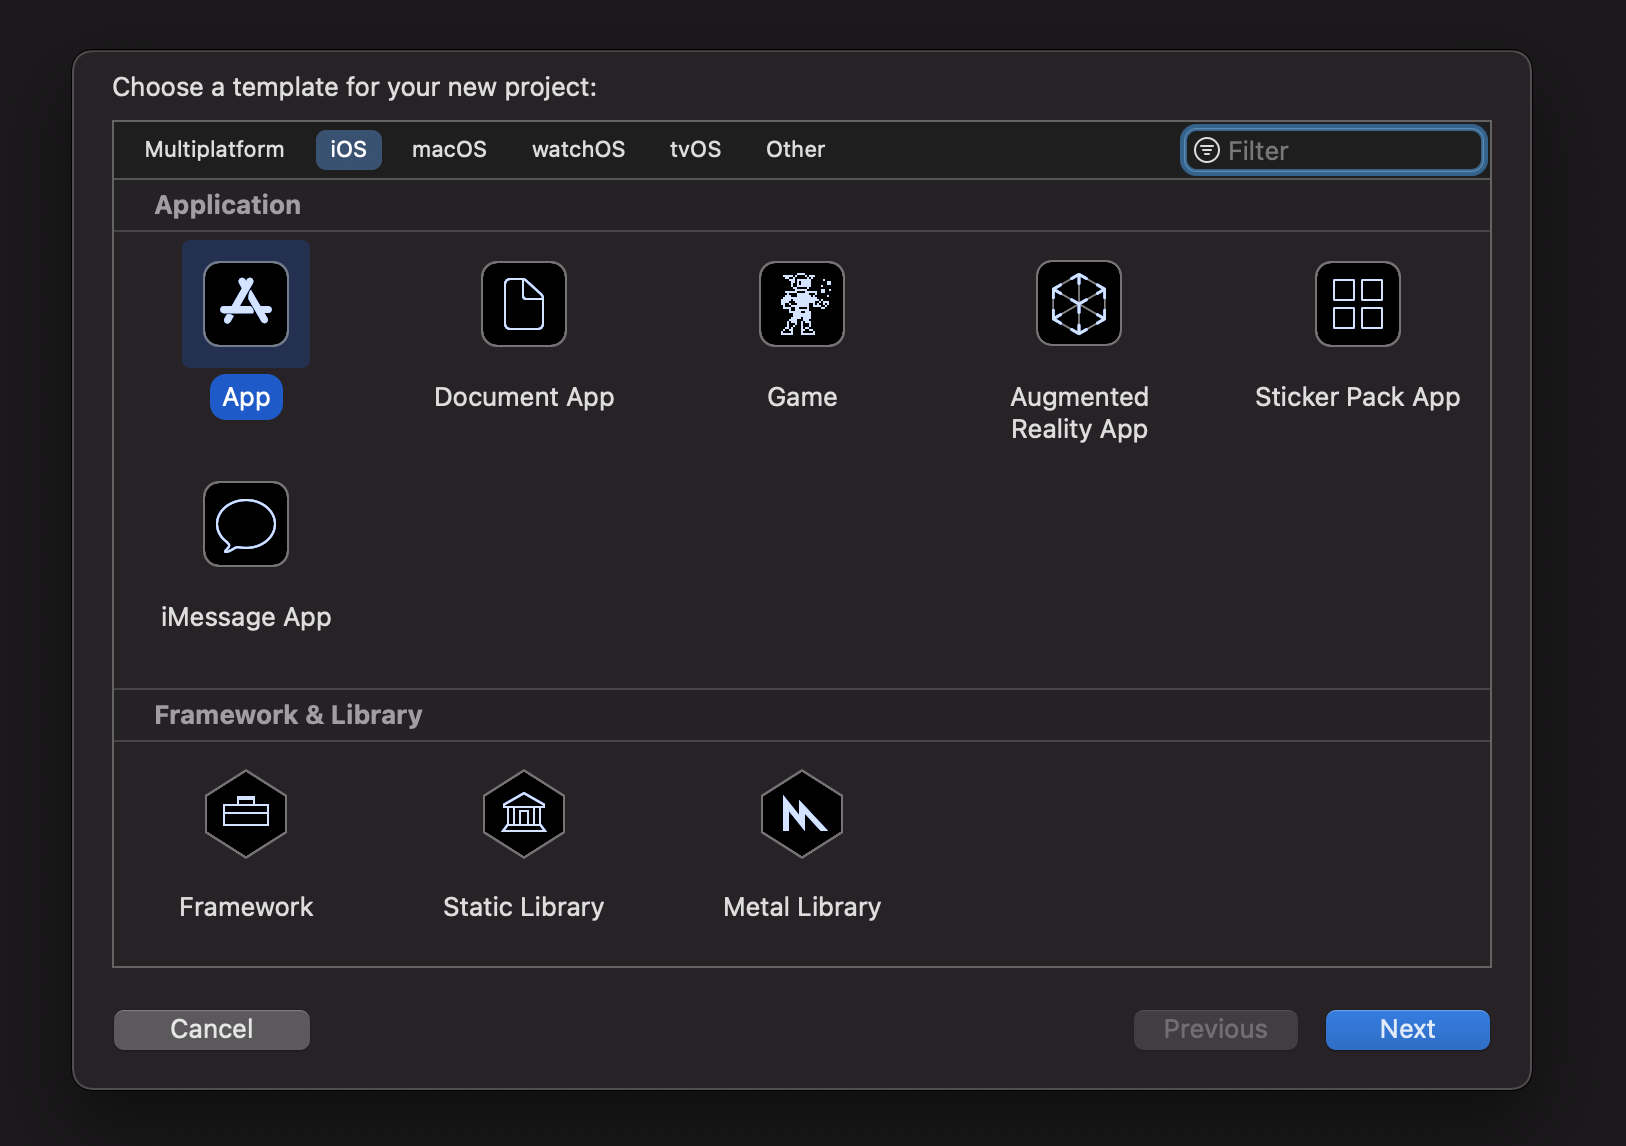Click the Augmented Reality App label
The image size is (1626, 1146).
[1079, 413]
